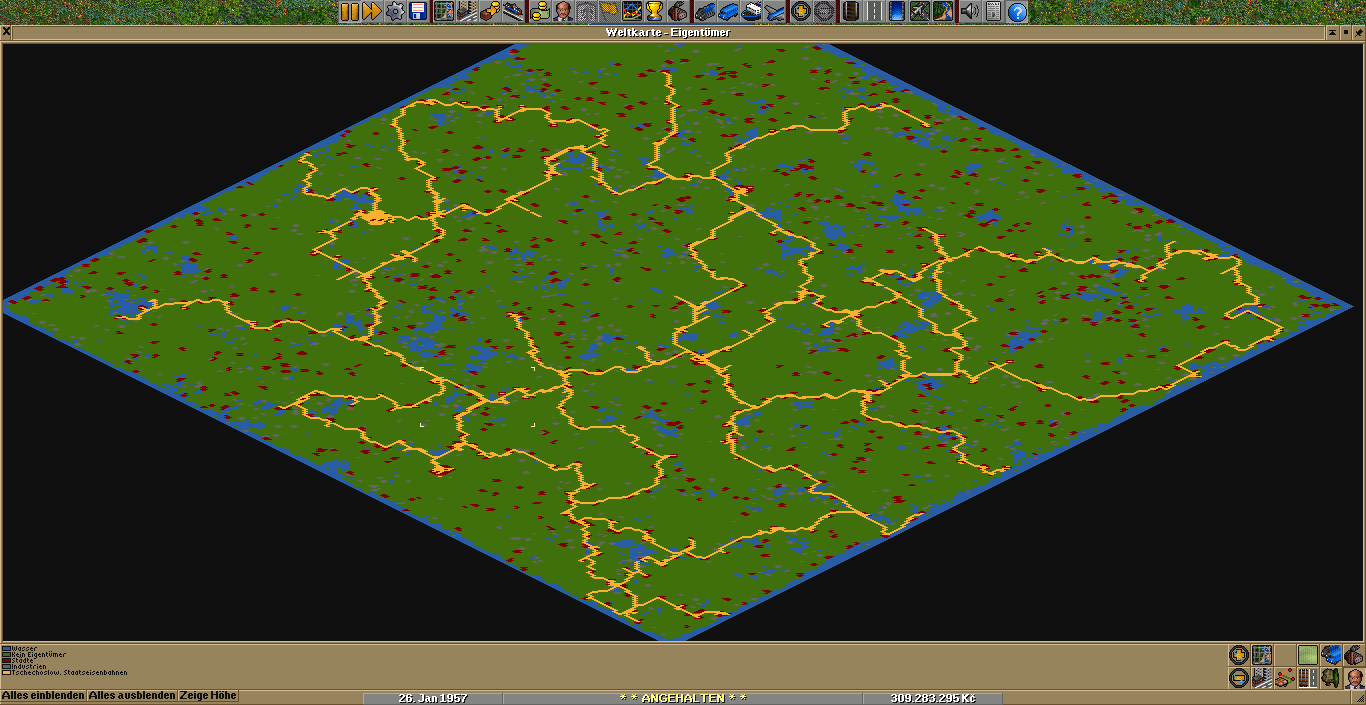Show the ship list icon
The height and width of the screenshot is (705, 1366).
pos(750,12)
